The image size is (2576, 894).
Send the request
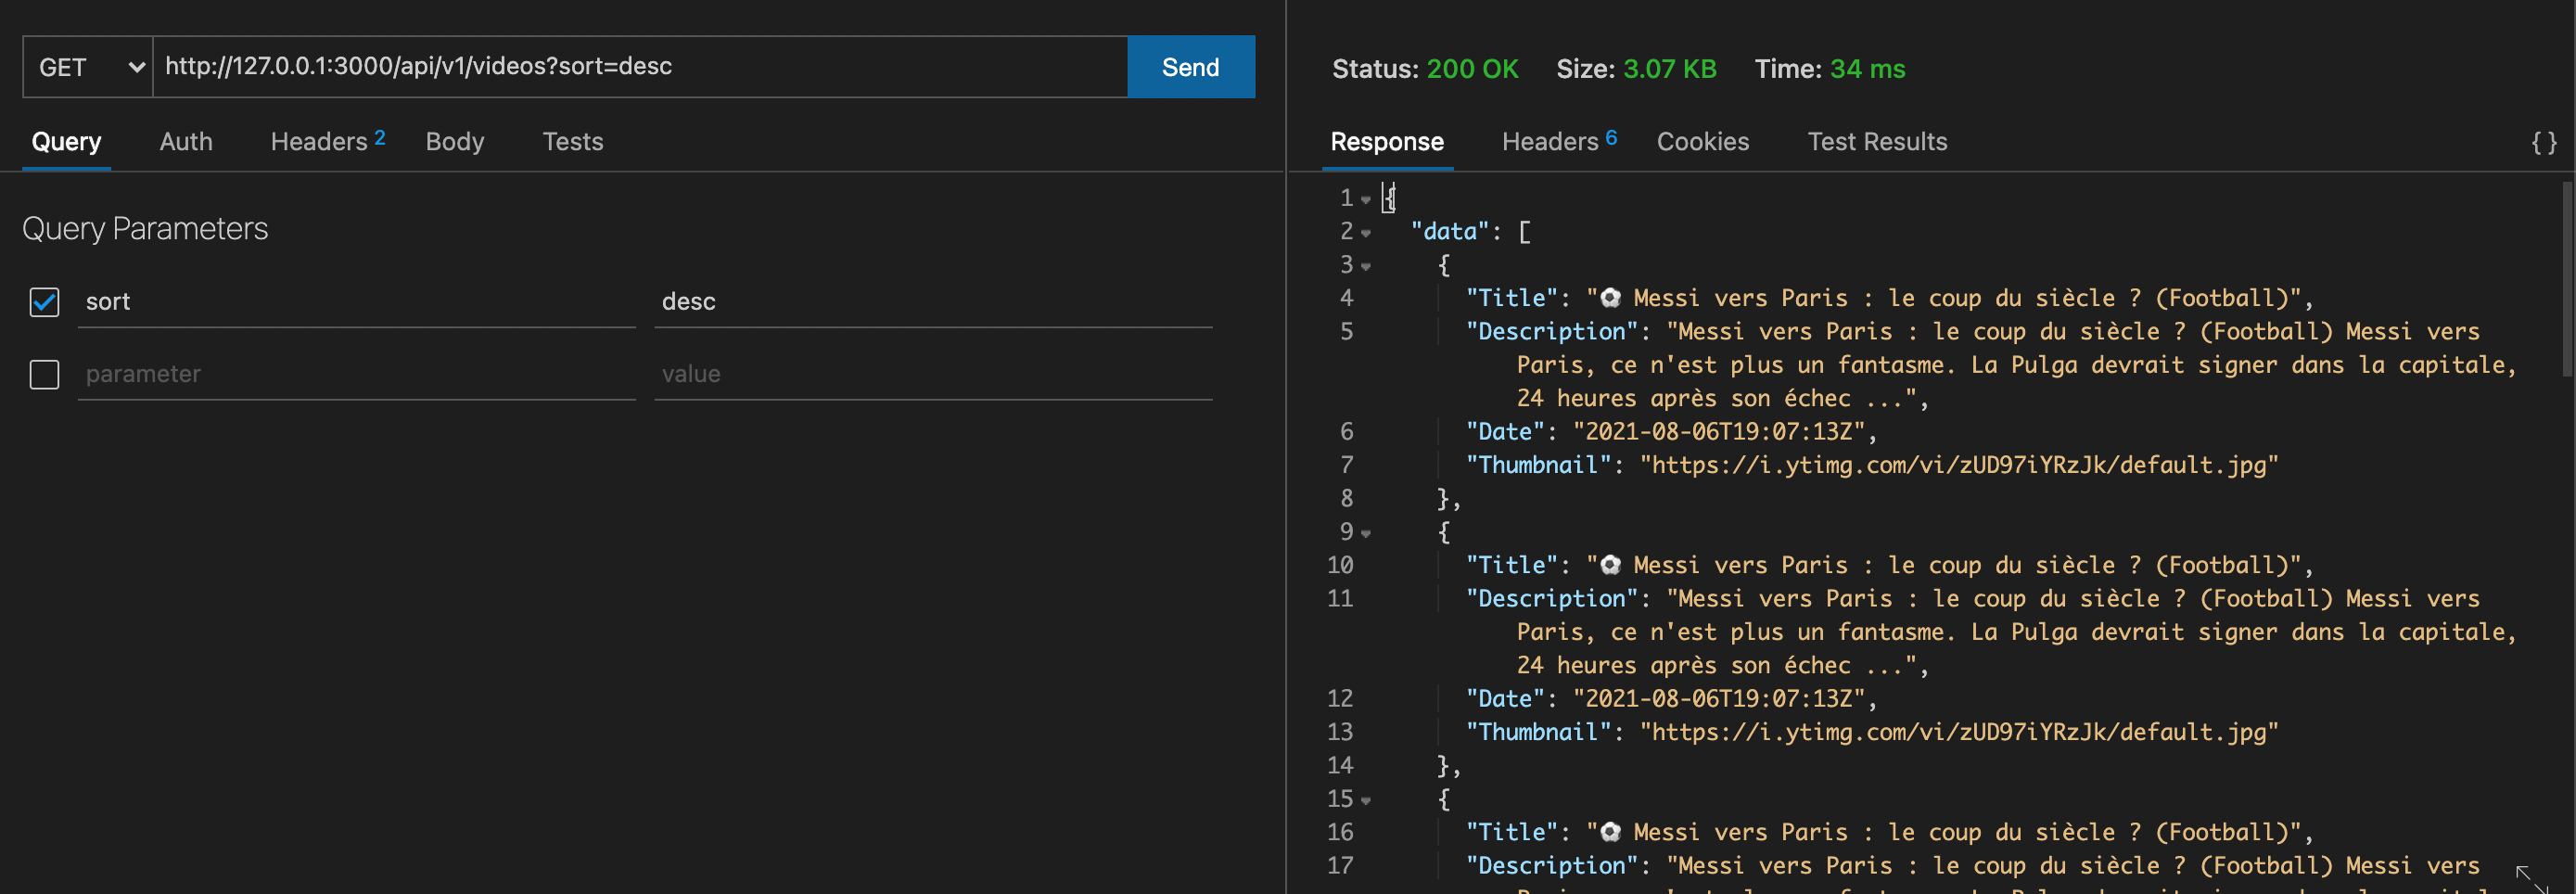[1191, 67]
